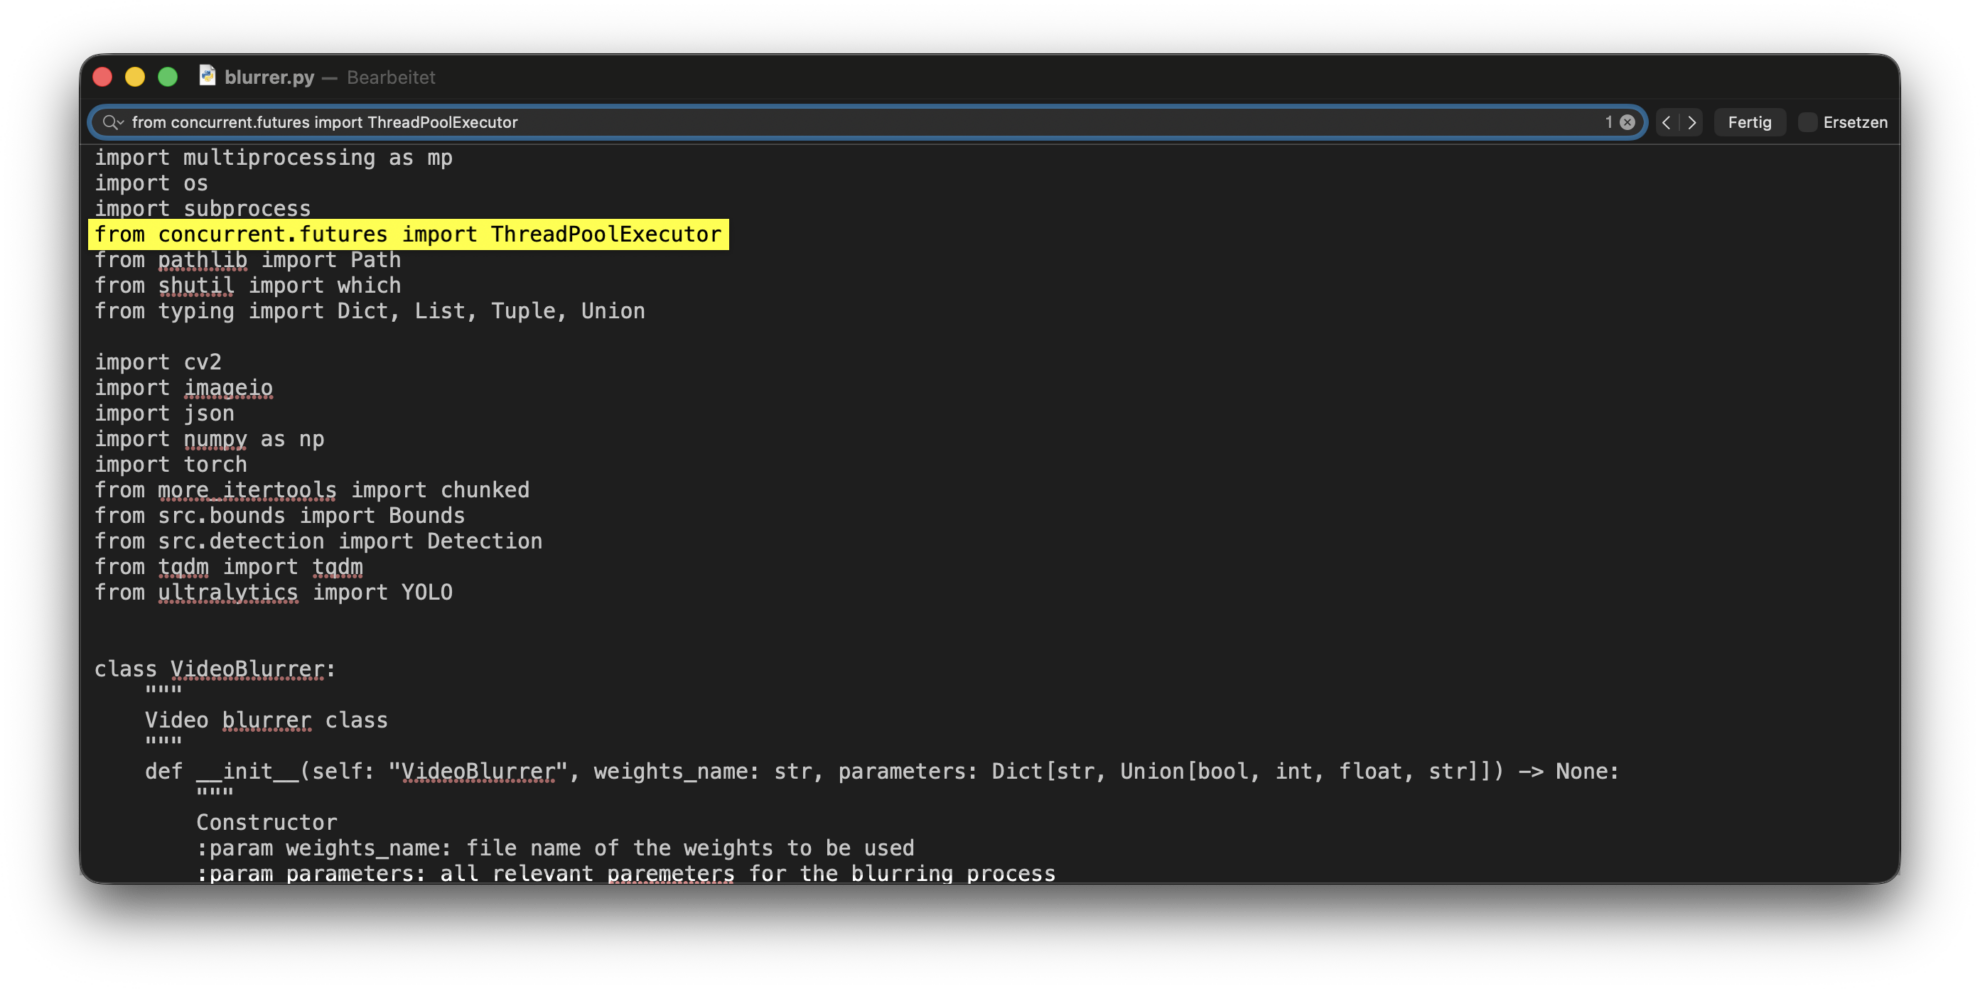Click the underlined word paremeters in docstring

670,873
